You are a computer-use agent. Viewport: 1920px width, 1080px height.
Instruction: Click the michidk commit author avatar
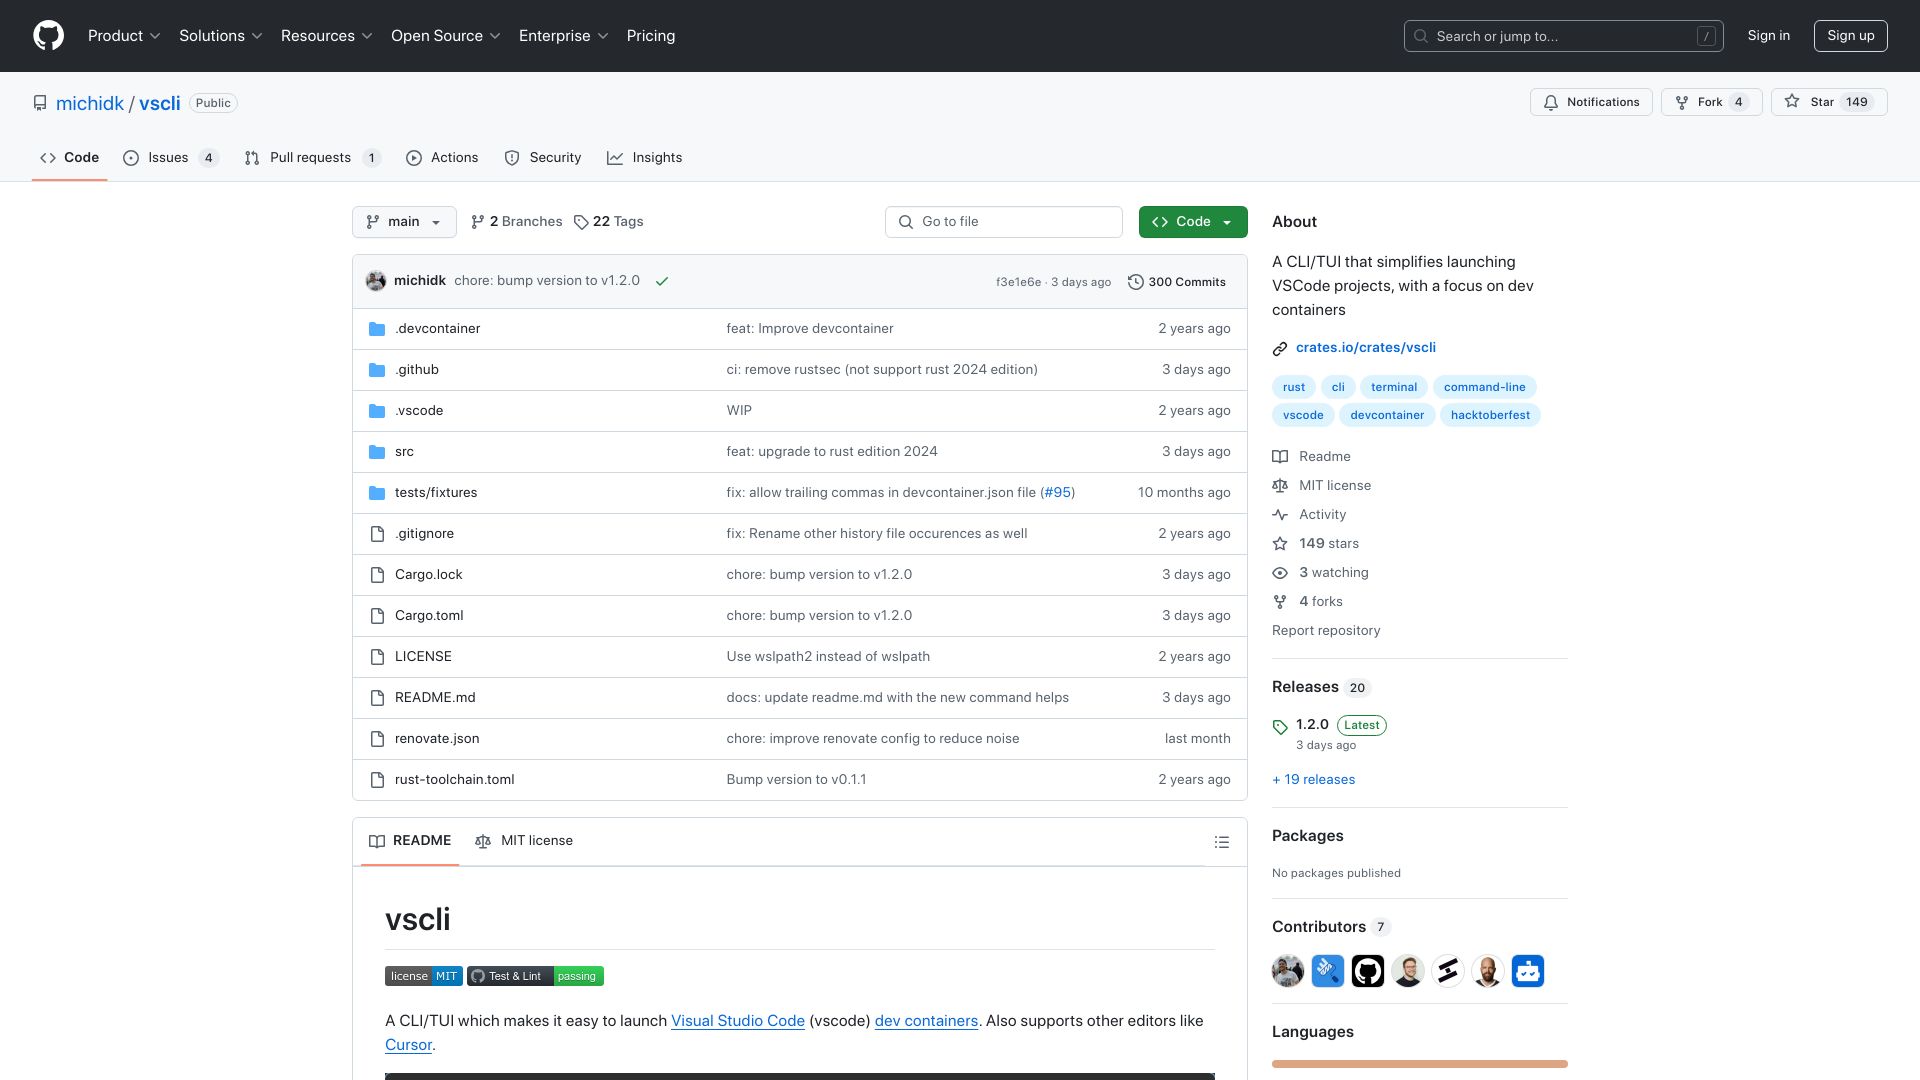pos(376,281)
